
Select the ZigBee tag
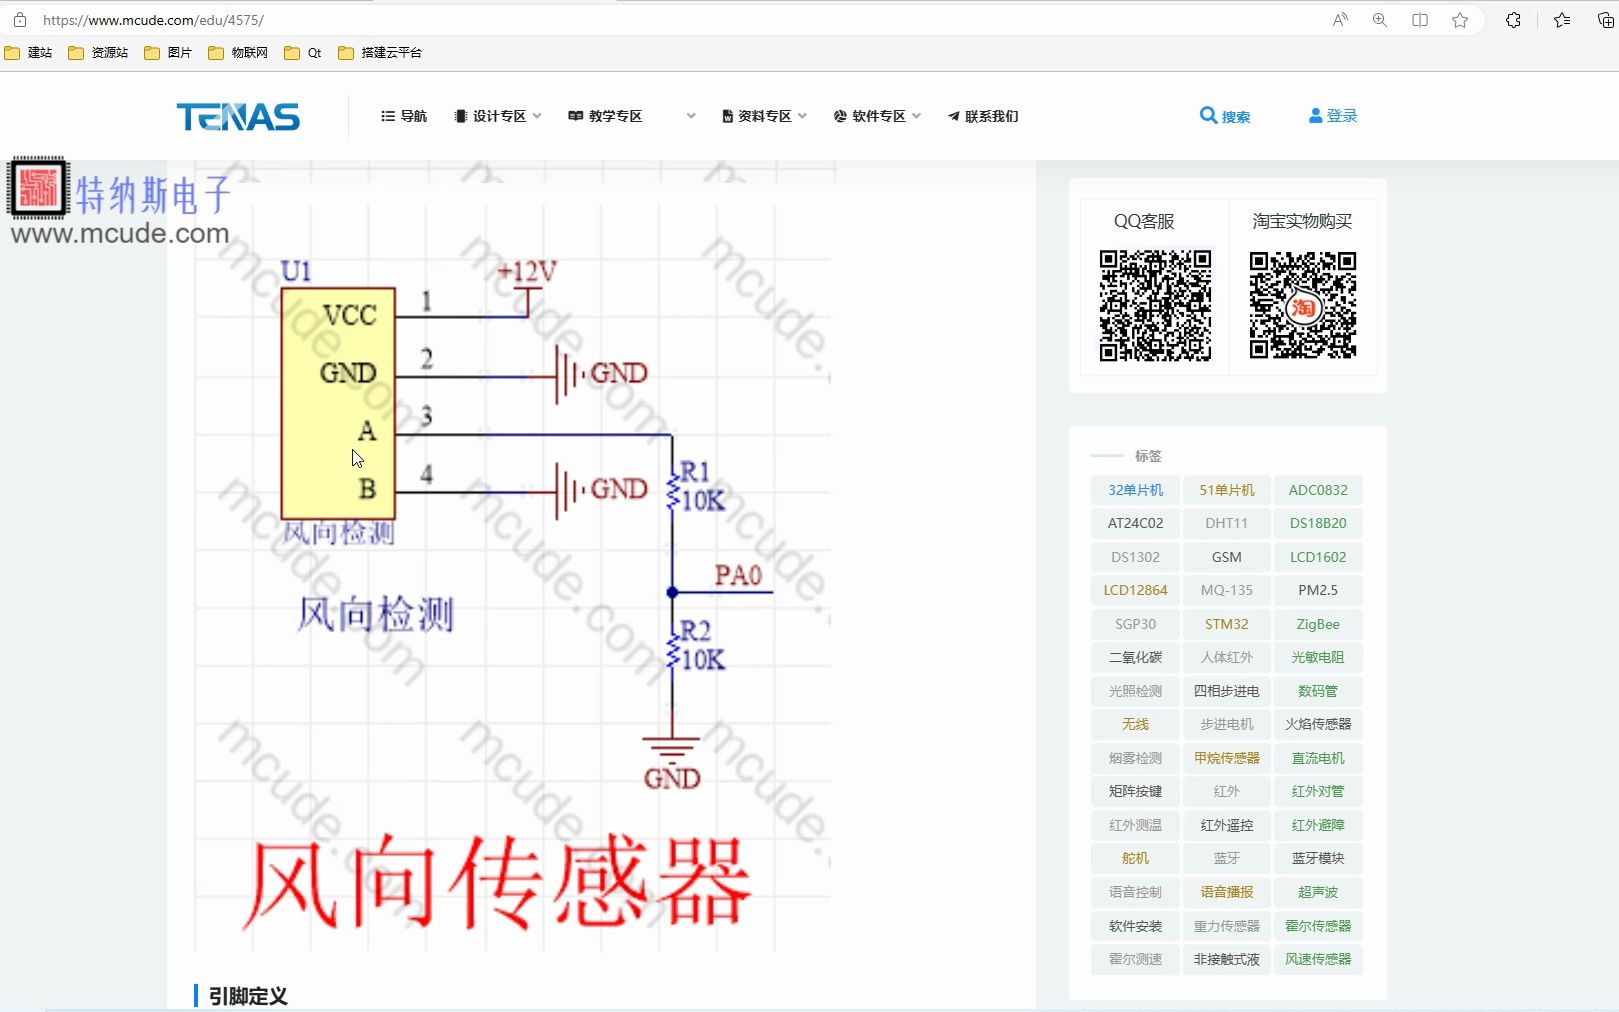pos(1318,624)
